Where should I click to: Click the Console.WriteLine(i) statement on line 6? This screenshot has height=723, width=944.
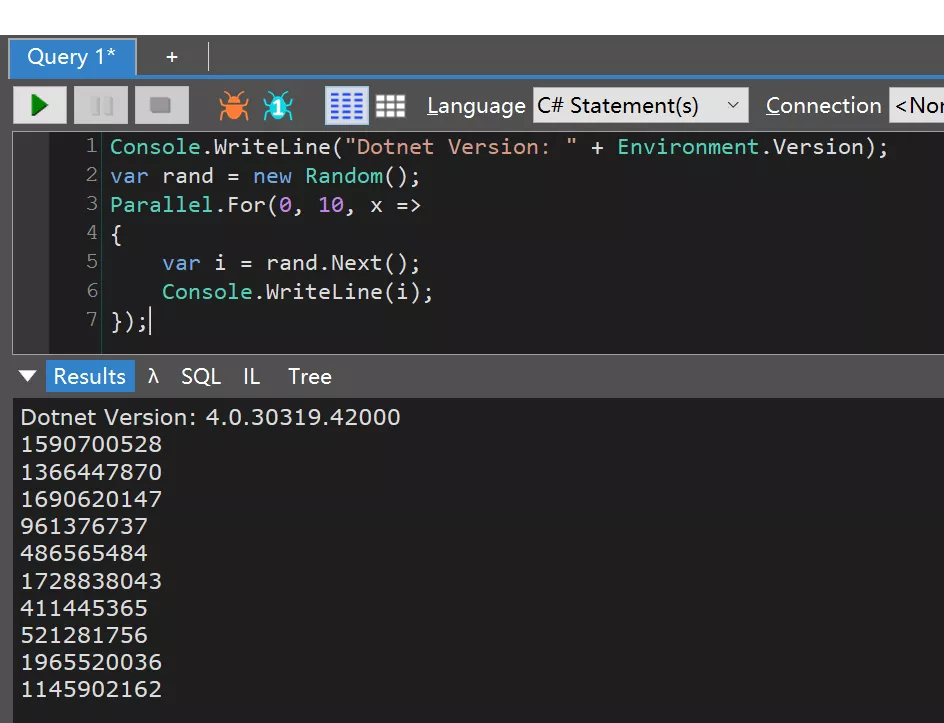click(297, 291)
